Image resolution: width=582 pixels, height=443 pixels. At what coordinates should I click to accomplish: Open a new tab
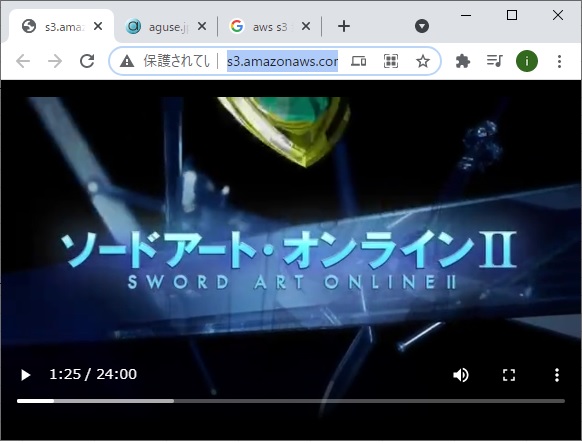pos(344,26)
